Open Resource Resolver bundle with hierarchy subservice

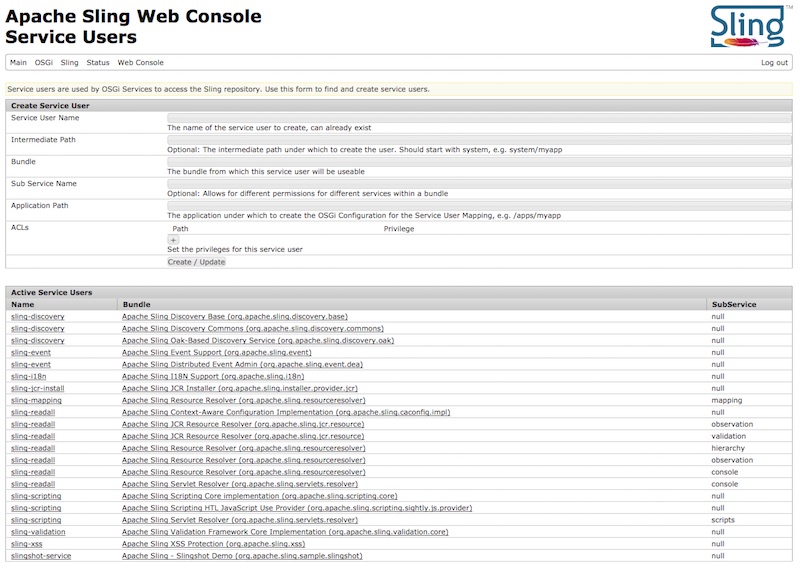click(243, 448)
